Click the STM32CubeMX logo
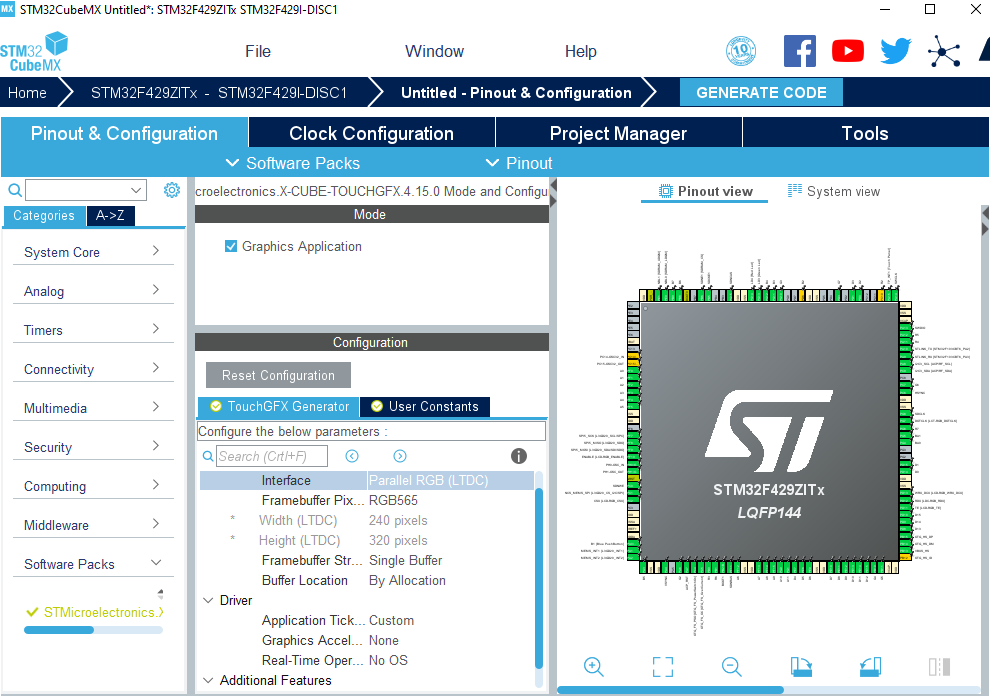 34,52
